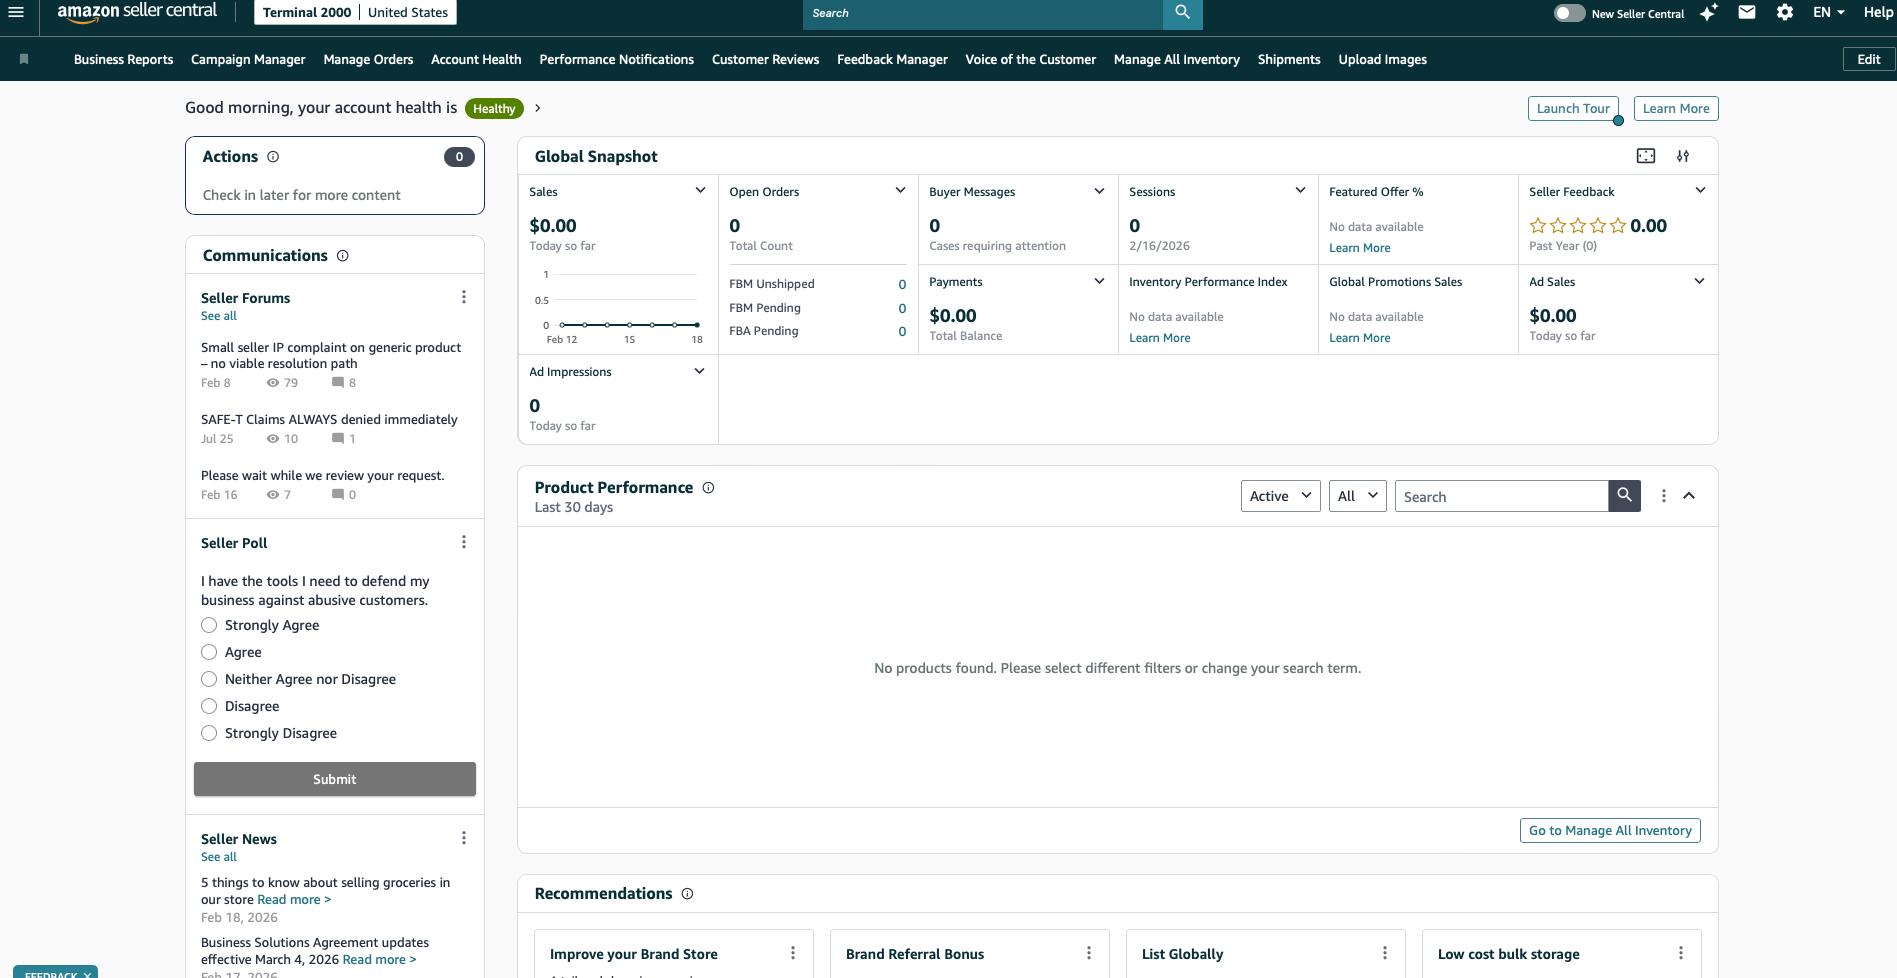
Task: Expand Global Snapshot to full screen
Action: tap(1646, 156)
